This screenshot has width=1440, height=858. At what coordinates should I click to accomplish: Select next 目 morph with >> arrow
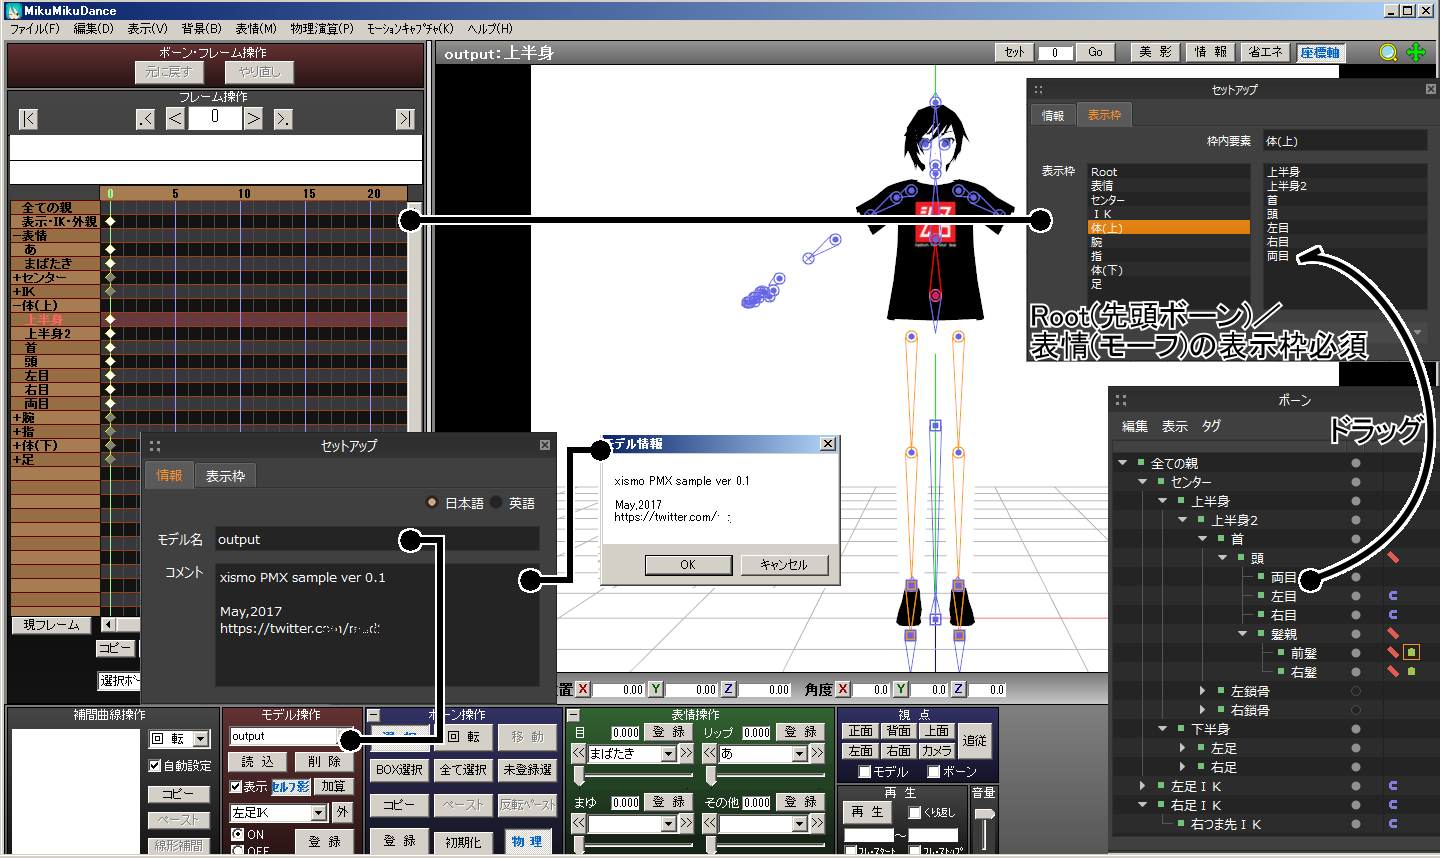click(x=686, y=753)
